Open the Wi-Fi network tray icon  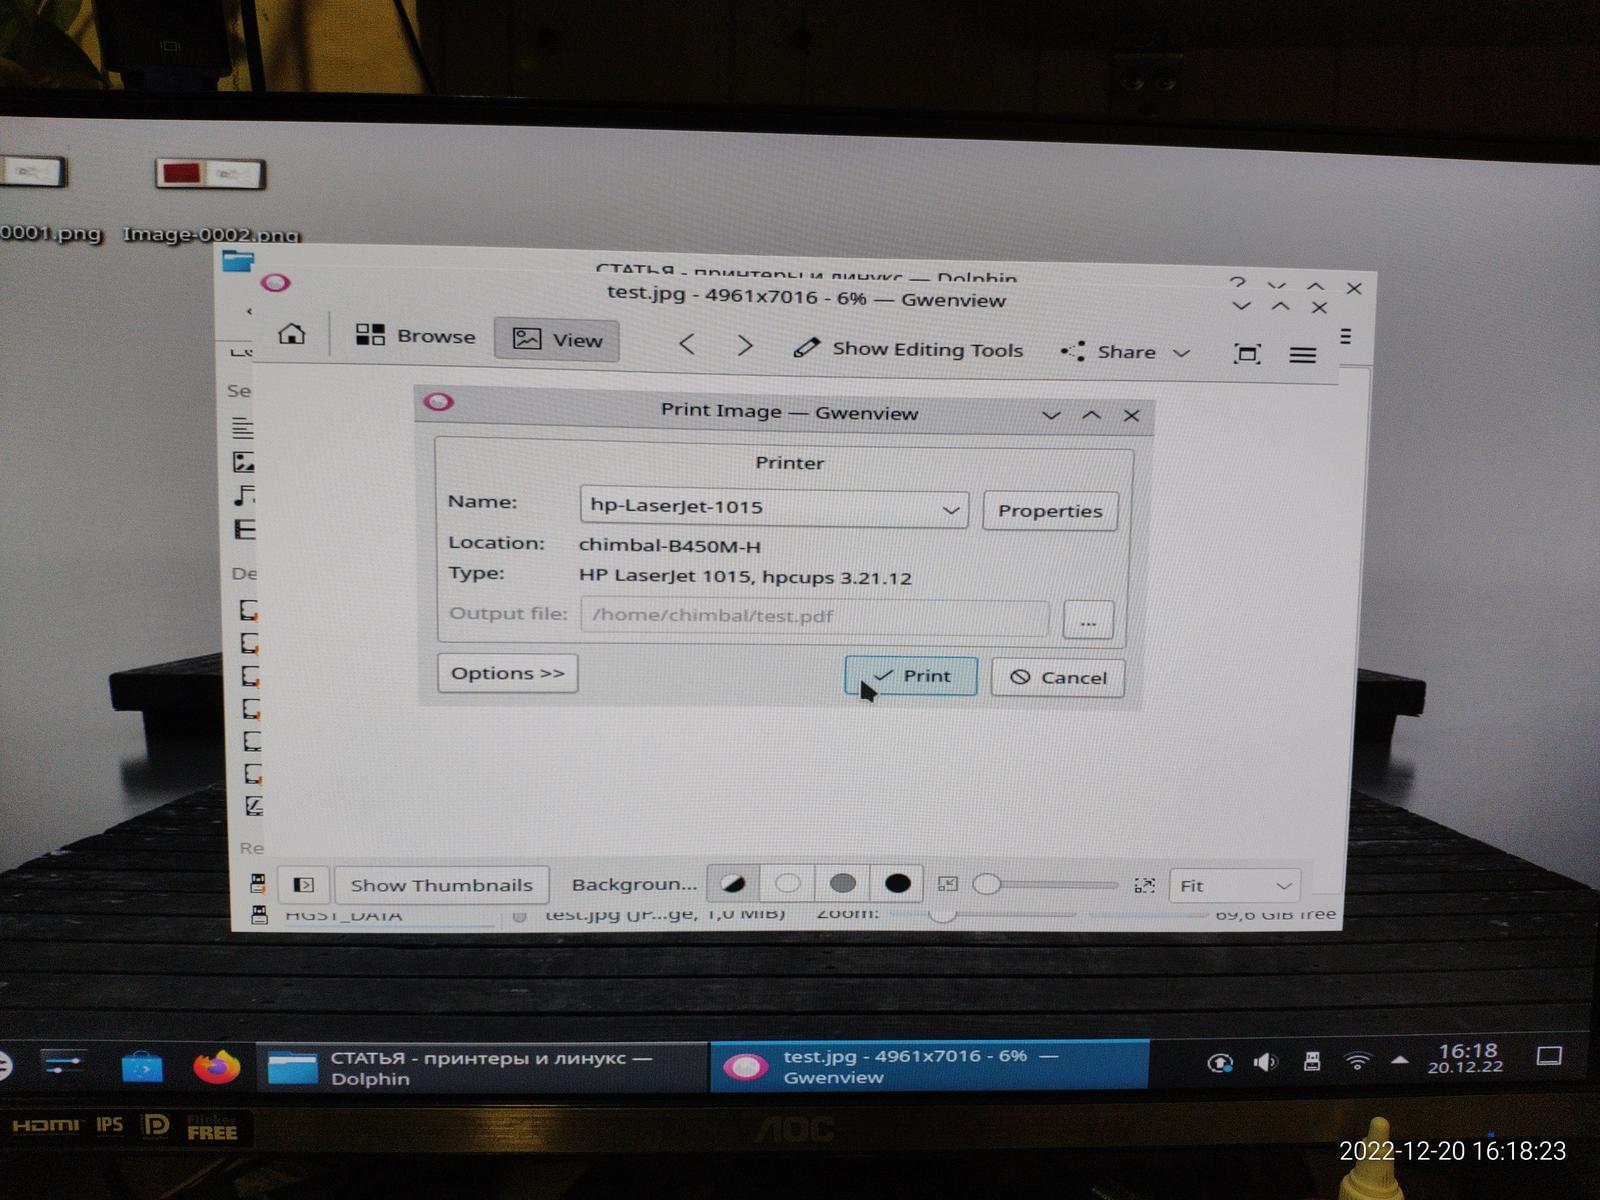click(1357, 1061)
